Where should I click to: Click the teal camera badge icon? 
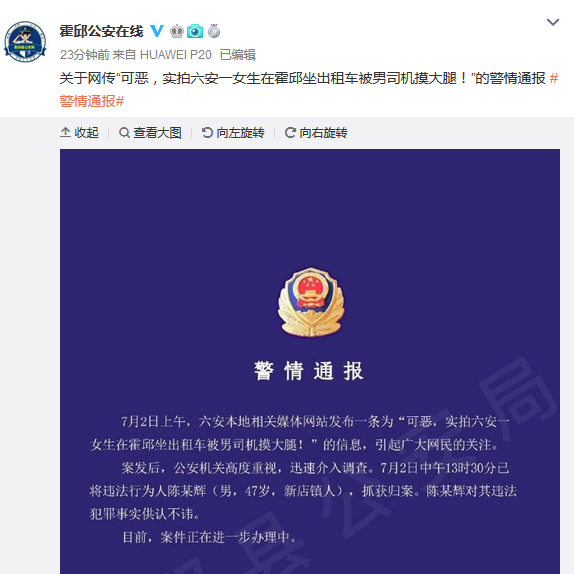[x=195, y=31]
